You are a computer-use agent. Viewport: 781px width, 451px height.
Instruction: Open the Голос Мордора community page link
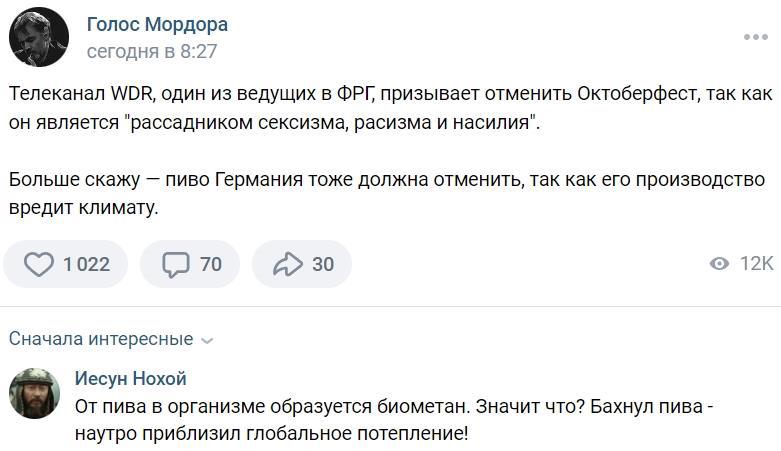tap(157, 25)
